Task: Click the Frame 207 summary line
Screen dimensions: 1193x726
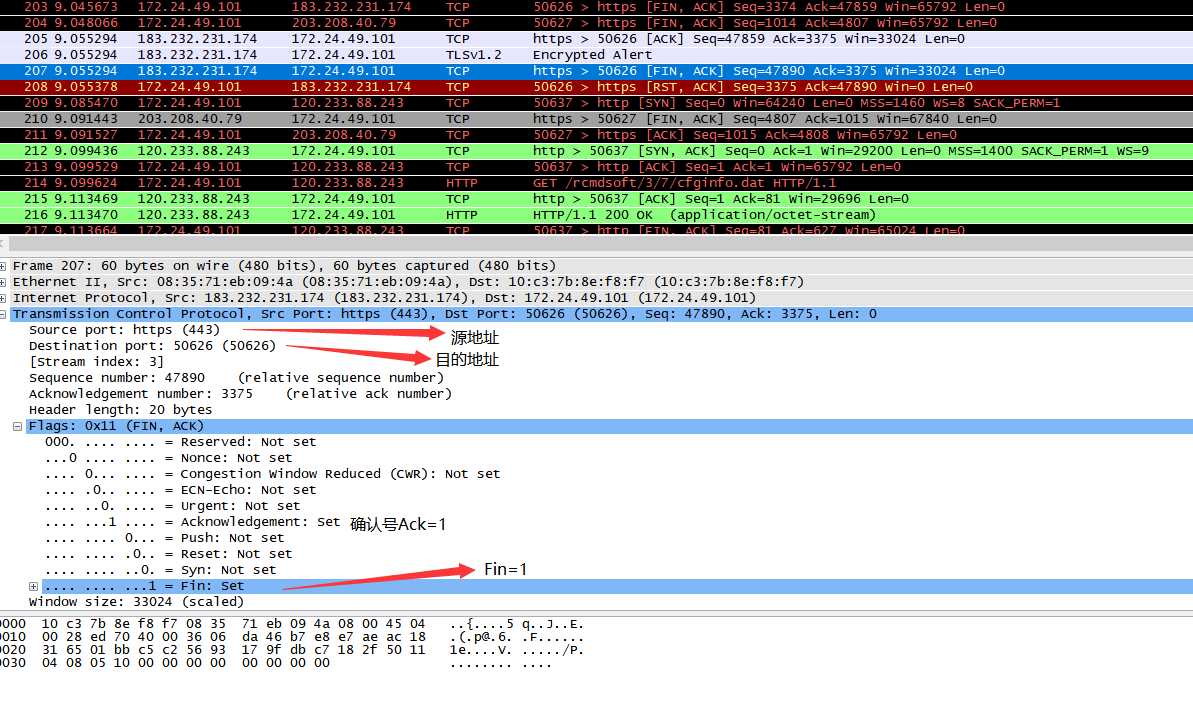Action: click(284, 266)
